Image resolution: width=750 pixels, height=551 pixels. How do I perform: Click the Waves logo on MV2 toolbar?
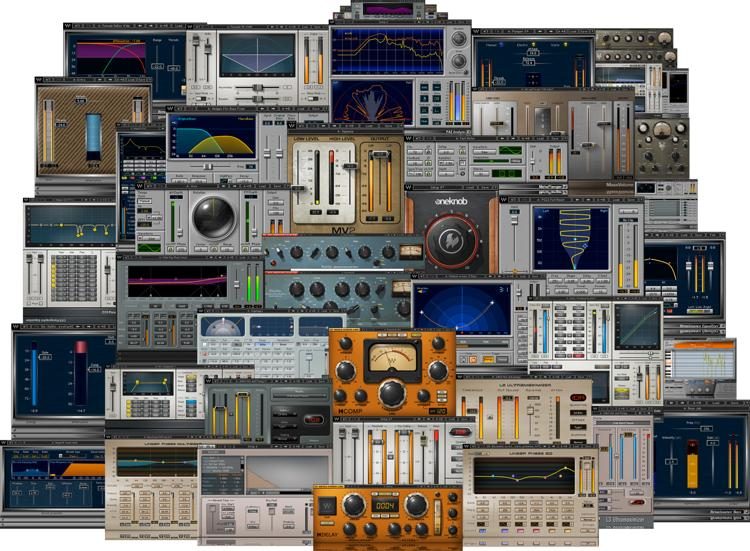pos(290,126)
